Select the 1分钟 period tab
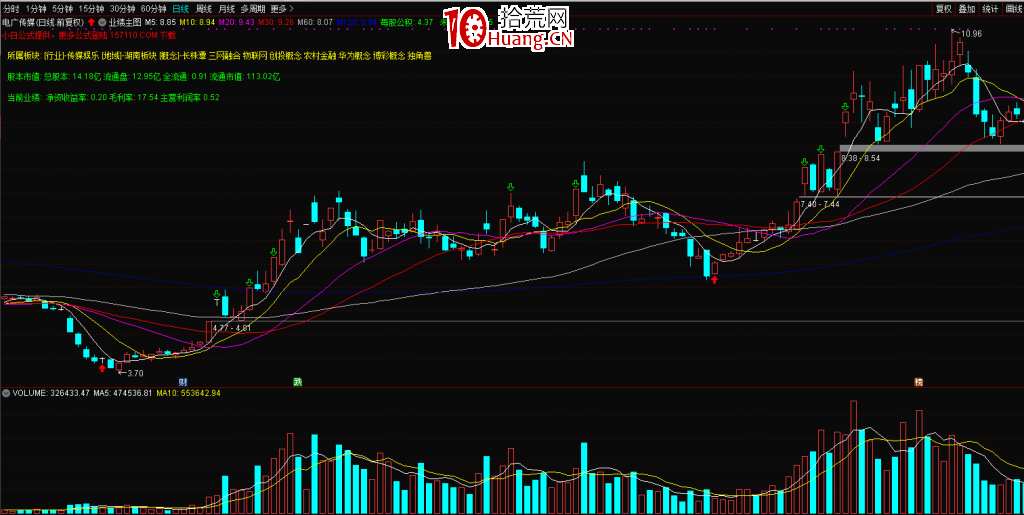Image resolution: width=1024 pixels, height=515 pixels. pos(36,9)
